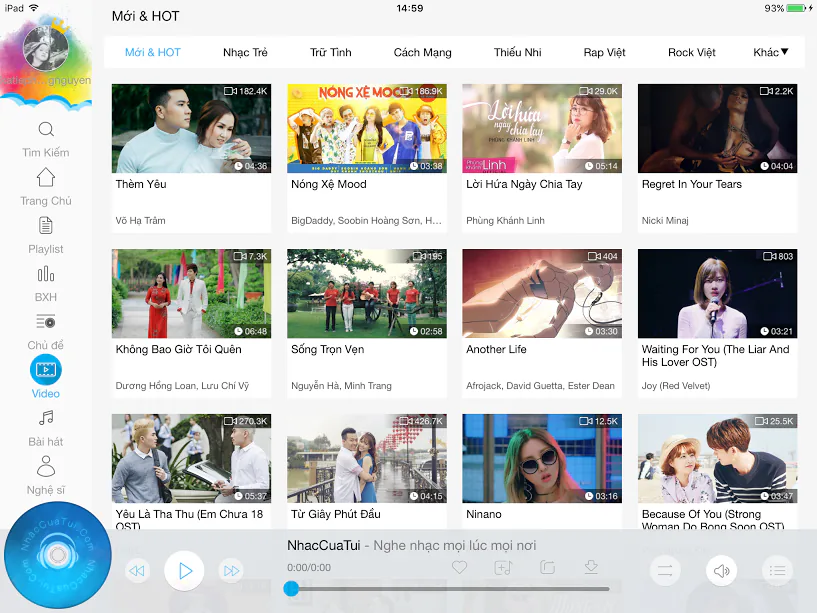Screen dimensions: 817x613
Task: Open the Thèm Yêu video thumbnail
Action: coord(191,128)
